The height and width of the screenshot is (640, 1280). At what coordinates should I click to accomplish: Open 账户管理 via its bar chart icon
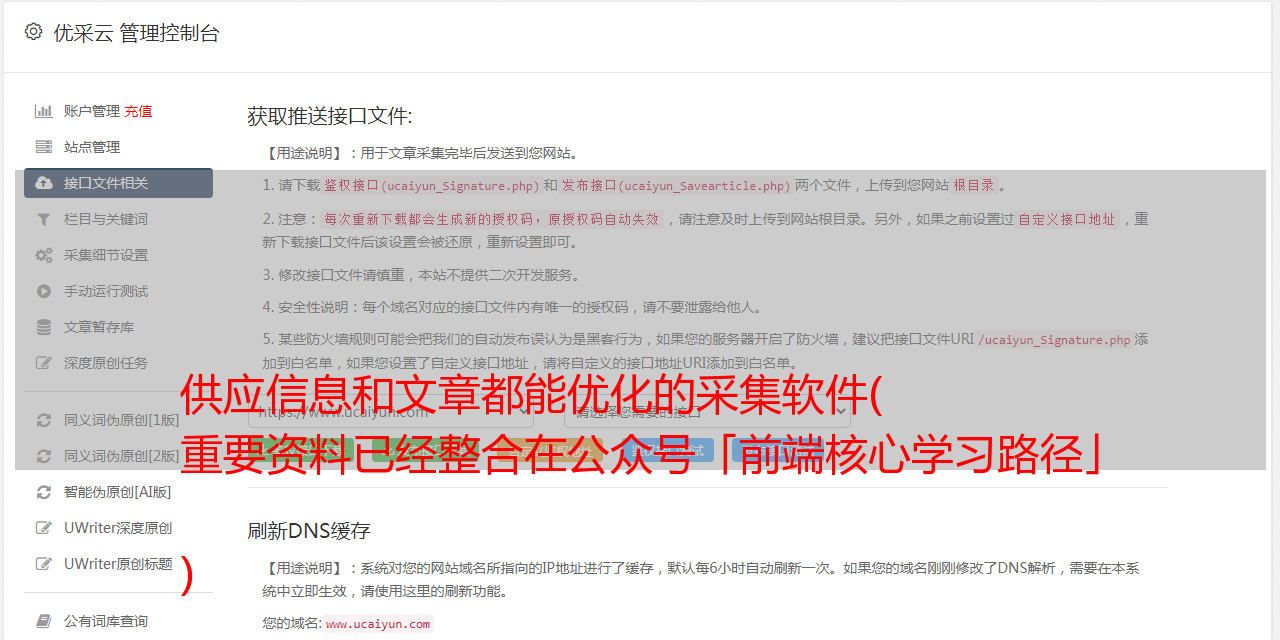tap(44, 111)
